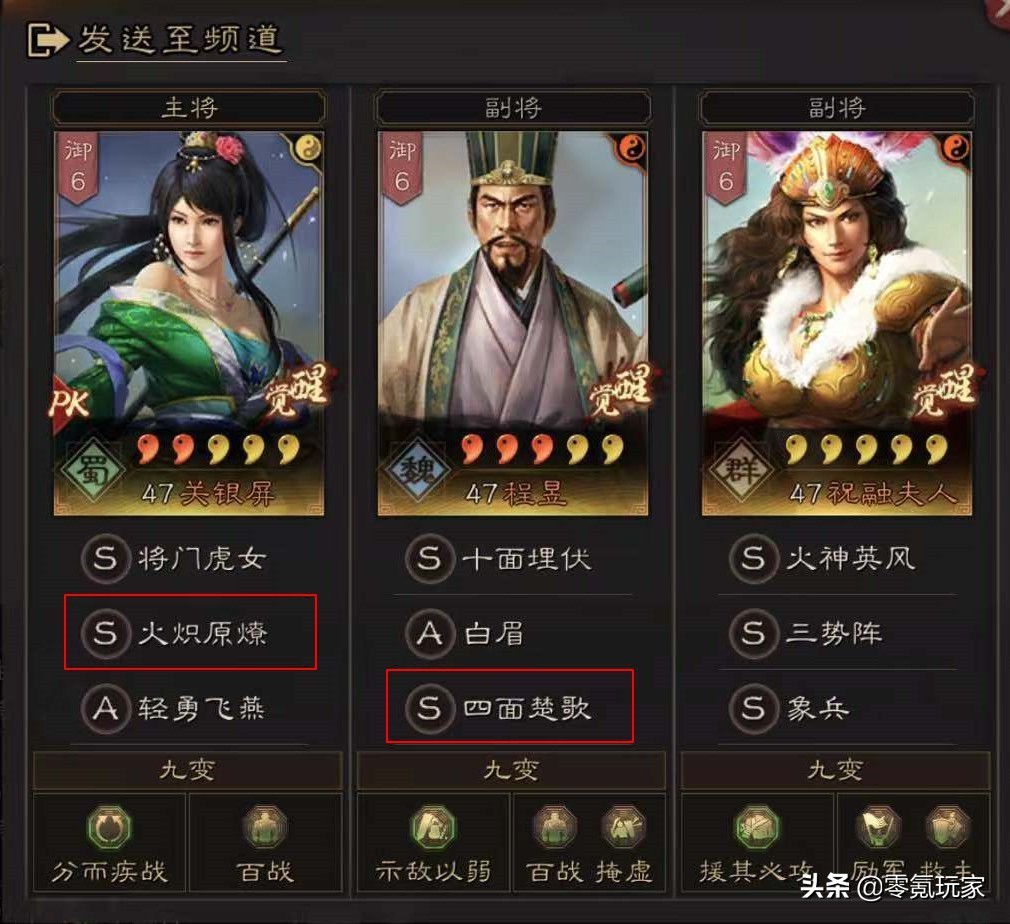The width and height of the screenshot is (1010, 924).
Task: Open the 九变 section under 程昱
Action: 511,770
